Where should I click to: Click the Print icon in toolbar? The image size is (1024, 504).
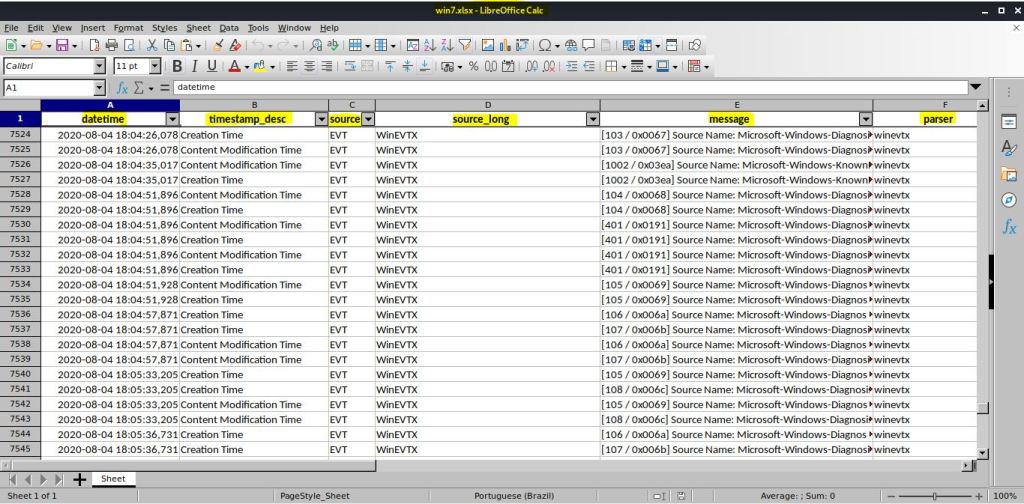click(x=112, y=45)
